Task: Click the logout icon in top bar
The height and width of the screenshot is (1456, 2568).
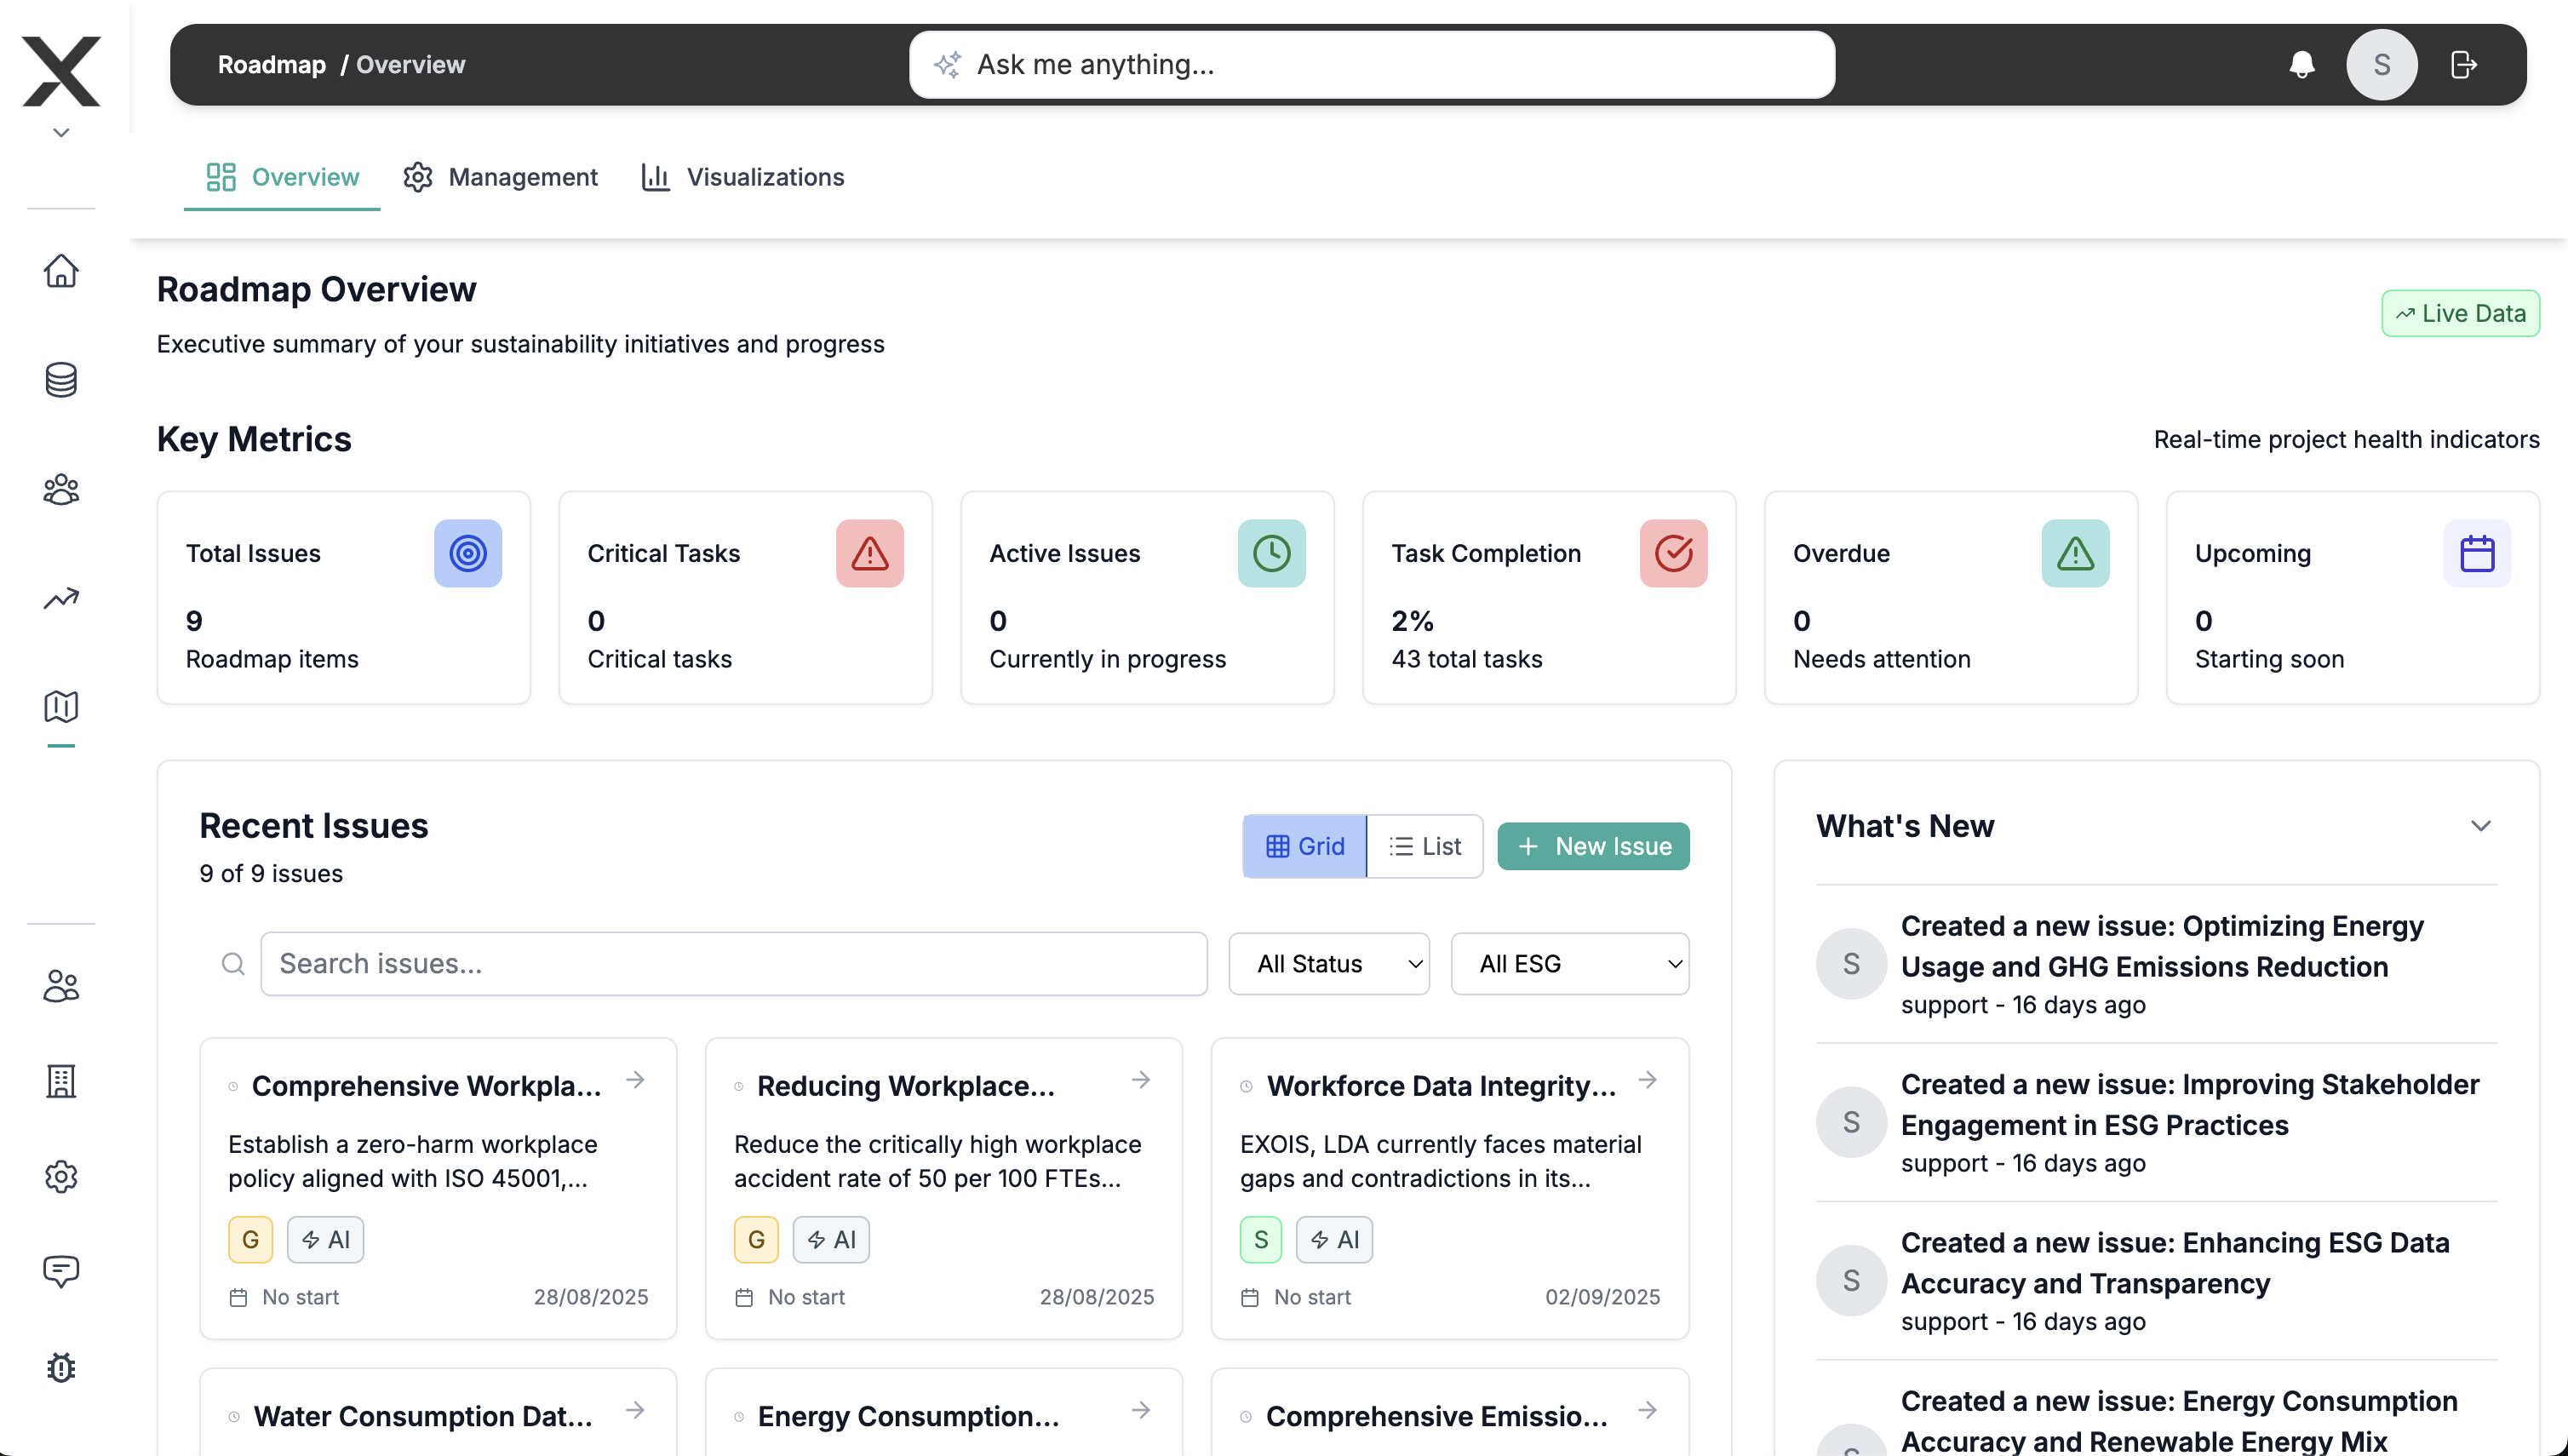Action: [x=2463, y=65]
